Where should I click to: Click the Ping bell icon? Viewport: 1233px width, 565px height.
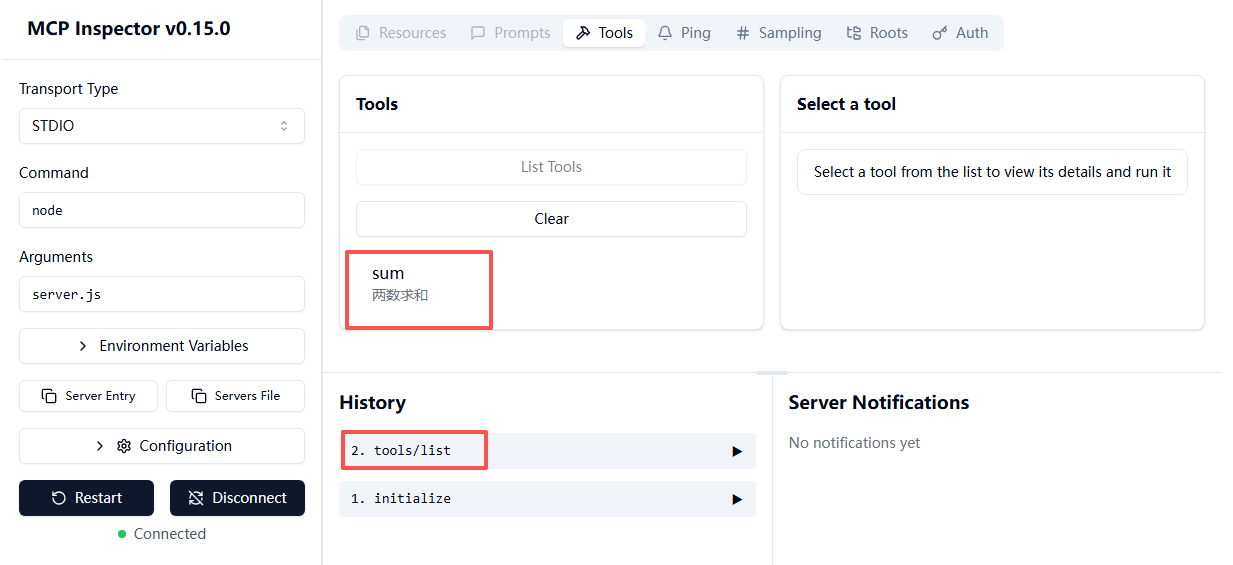coord(665,33)
